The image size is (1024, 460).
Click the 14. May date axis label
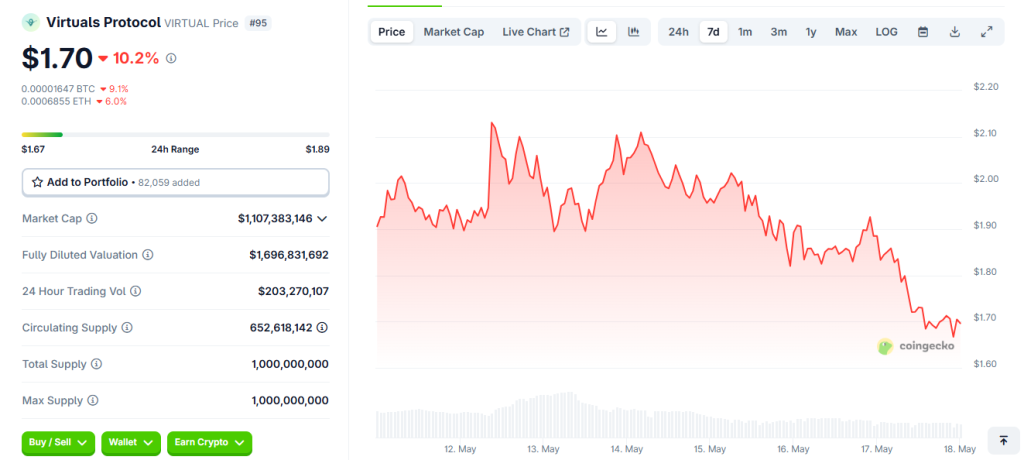tap(626, 450)
